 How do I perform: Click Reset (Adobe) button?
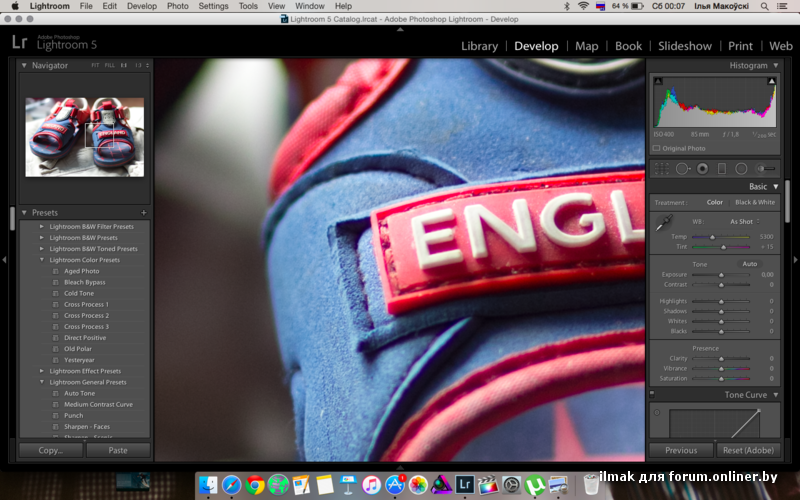(x=748, y=451)
